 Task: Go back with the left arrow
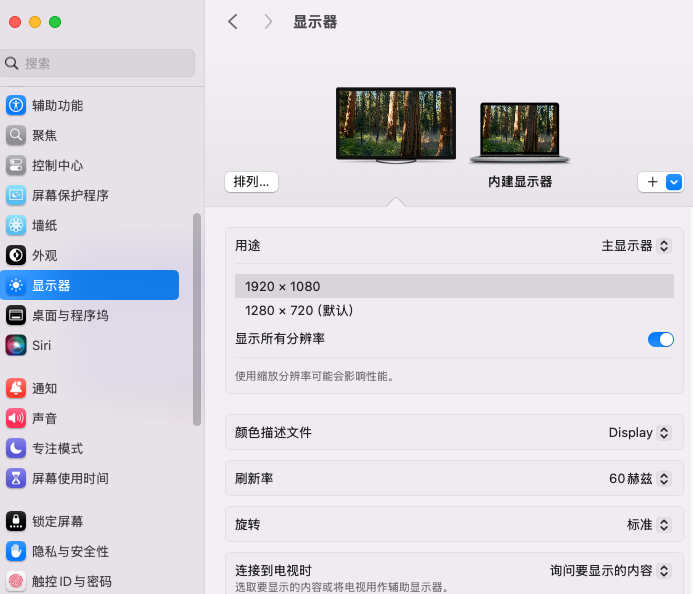(233, 21)
